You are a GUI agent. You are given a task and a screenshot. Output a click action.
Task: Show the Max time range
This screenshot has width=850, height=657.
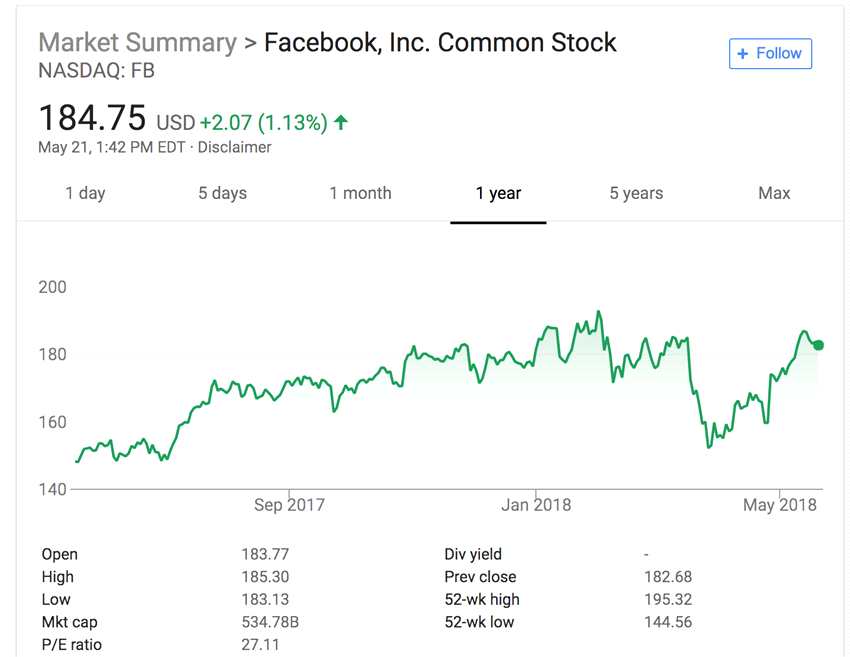coord(774,193)
